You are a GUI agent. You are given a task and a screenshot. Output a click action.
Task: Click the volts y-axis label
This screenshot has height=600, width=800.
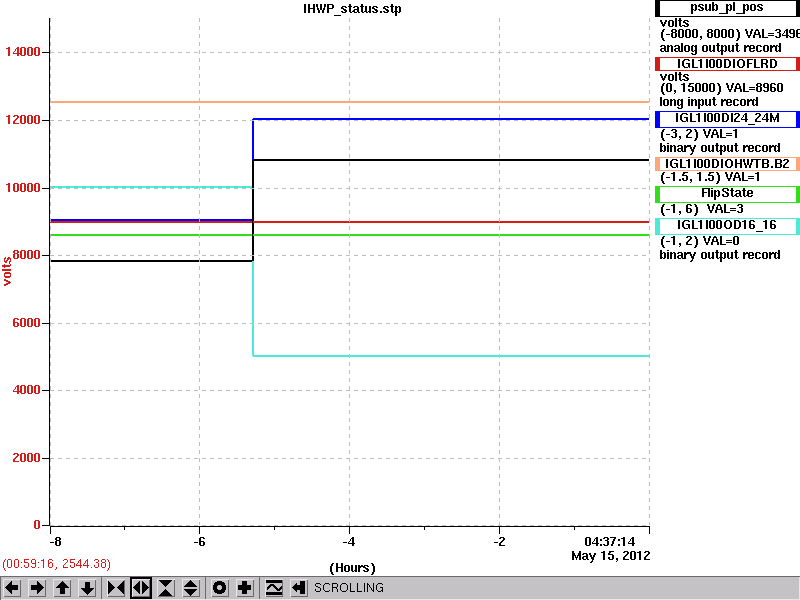pos(7,271)
